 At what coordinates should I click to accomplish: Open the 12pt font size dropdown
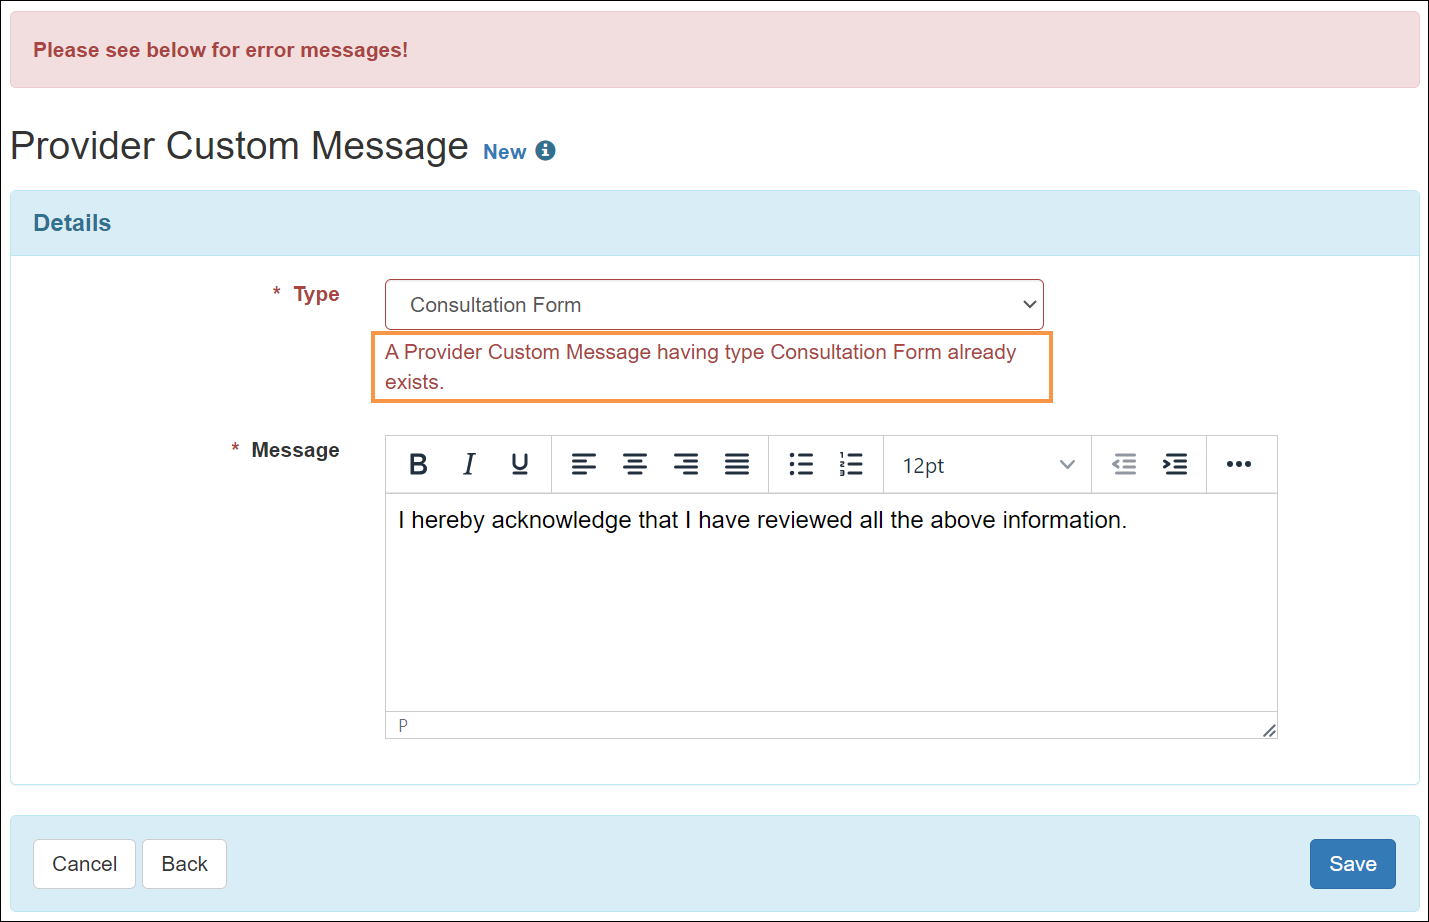click(987, 465)
